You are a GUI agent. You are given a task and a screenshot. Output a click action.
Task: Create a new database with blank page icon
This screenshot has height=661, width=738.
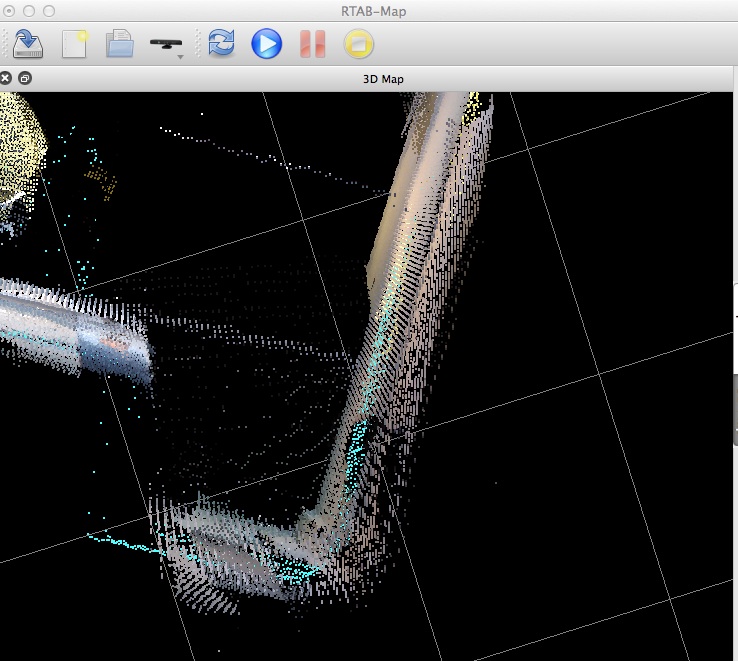(x=74, y=44)
